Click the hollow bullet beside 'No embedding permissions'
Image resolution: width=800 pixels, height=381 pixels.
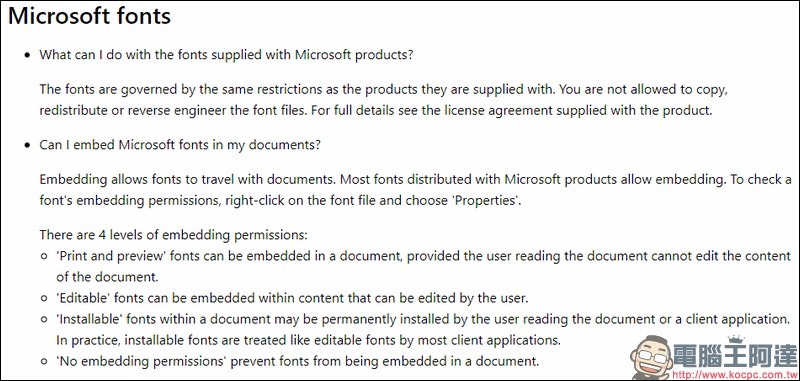[44, 362]
